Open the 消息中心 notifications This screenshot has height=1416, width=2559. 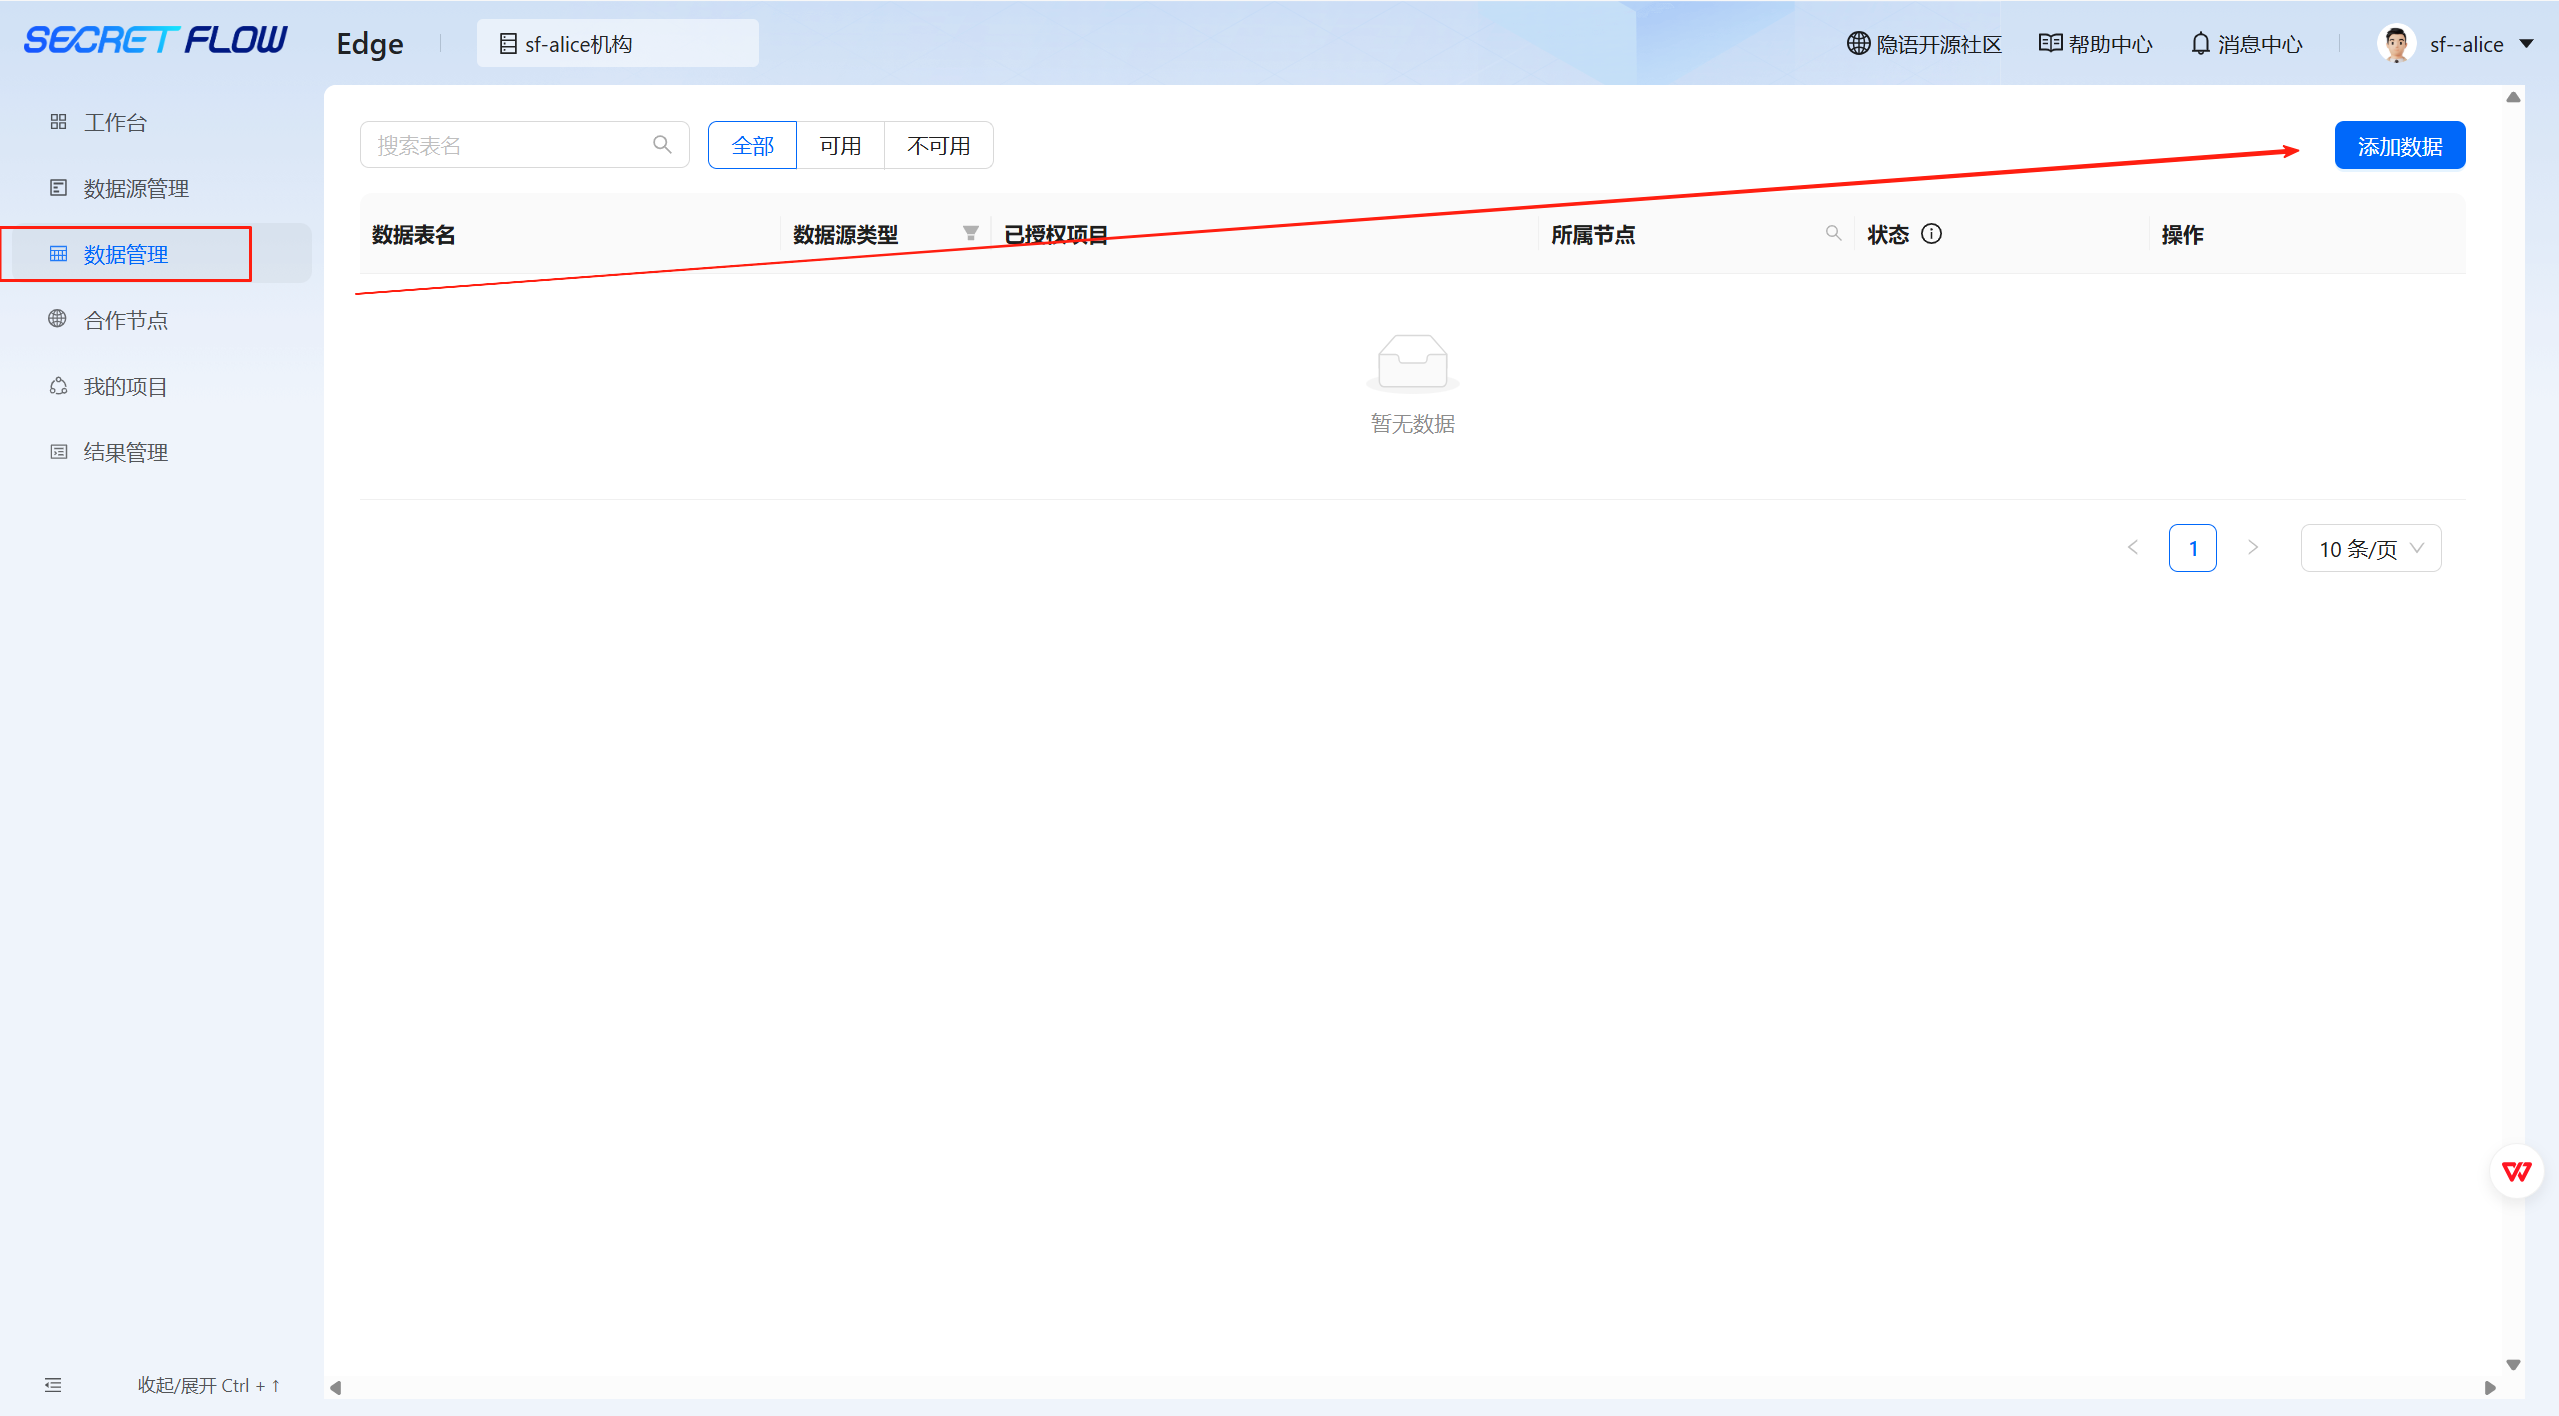click(x=2246, y=44)
